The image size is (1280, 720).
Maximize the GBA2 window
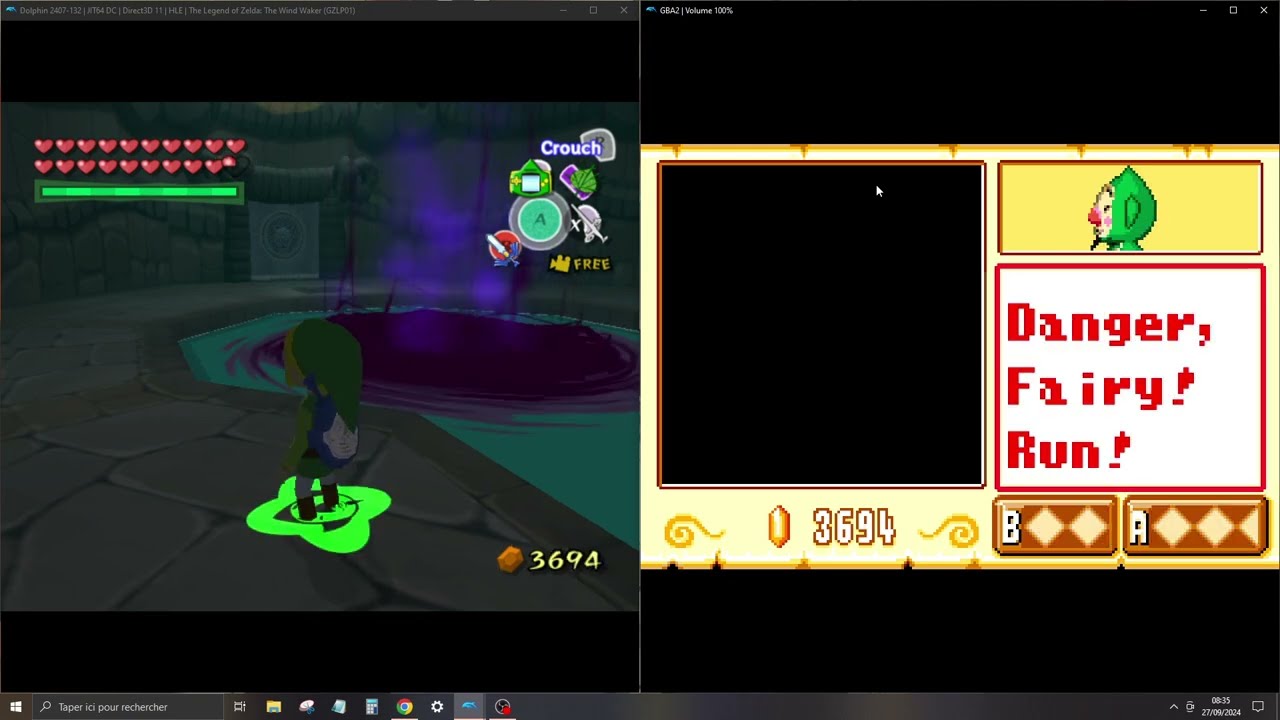click(x=1233, y=10)
